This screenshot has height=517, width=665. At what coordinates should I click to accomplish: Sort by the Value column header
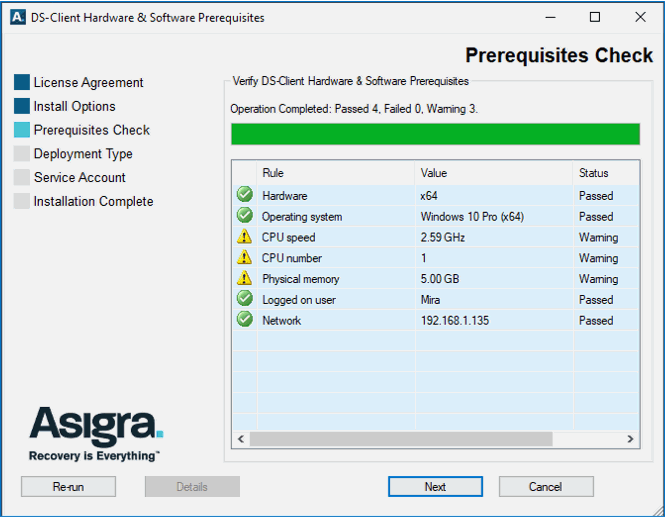[x=494, y=173]
